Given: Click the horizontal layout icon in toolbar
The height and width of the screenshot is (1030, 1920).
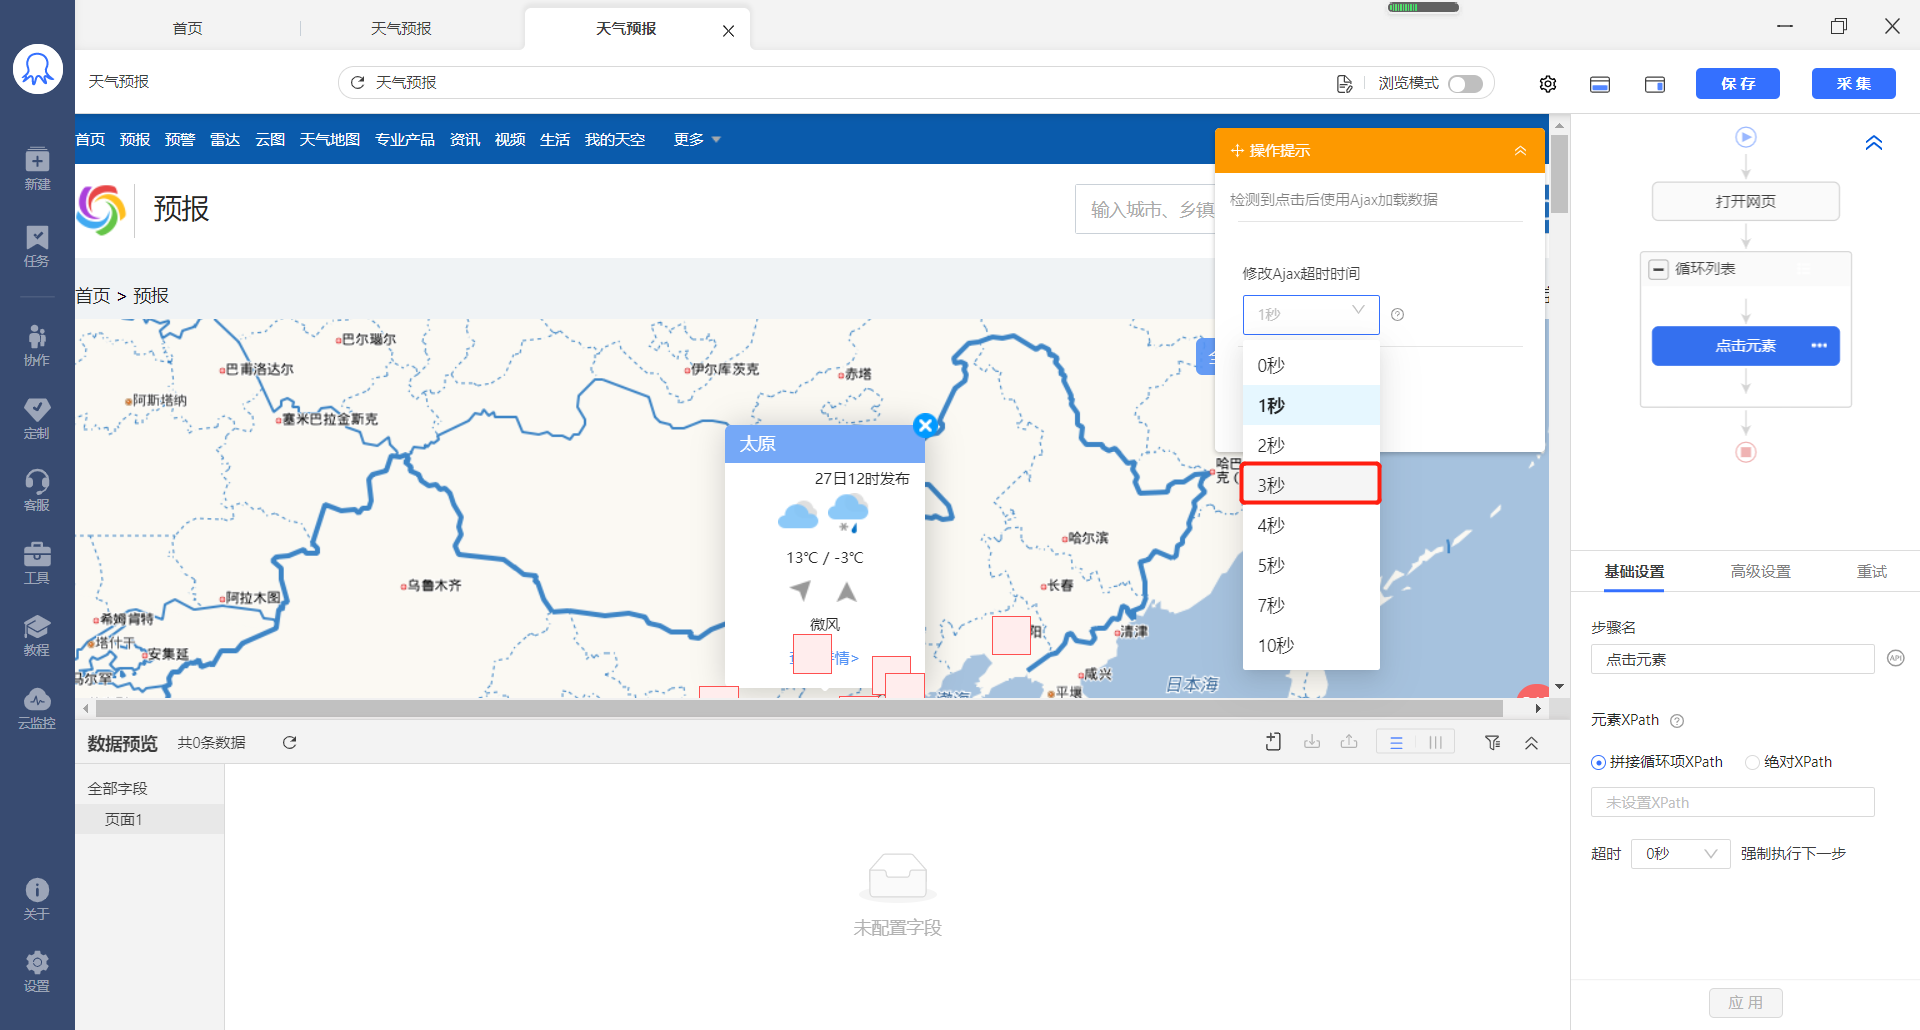Looking at the screenshot, I should pos(1600,84).
